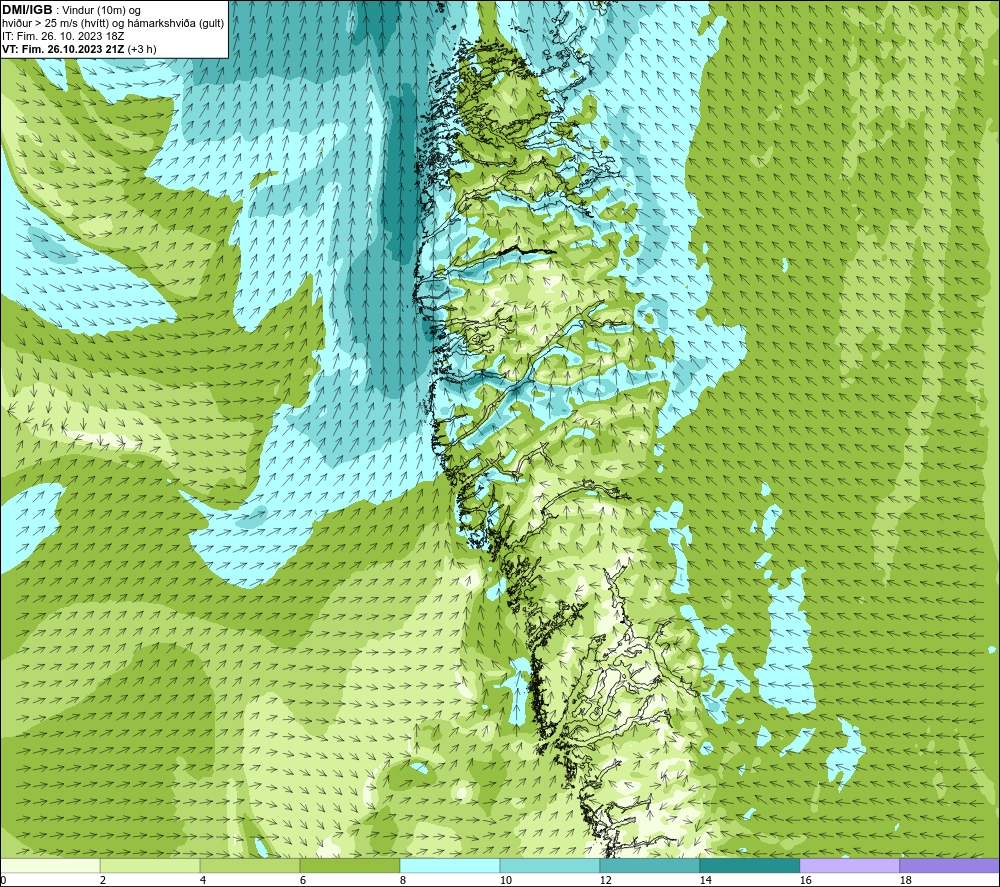
Task: Click the 'Vindur (10m) og' label
Action: [102, 11]
